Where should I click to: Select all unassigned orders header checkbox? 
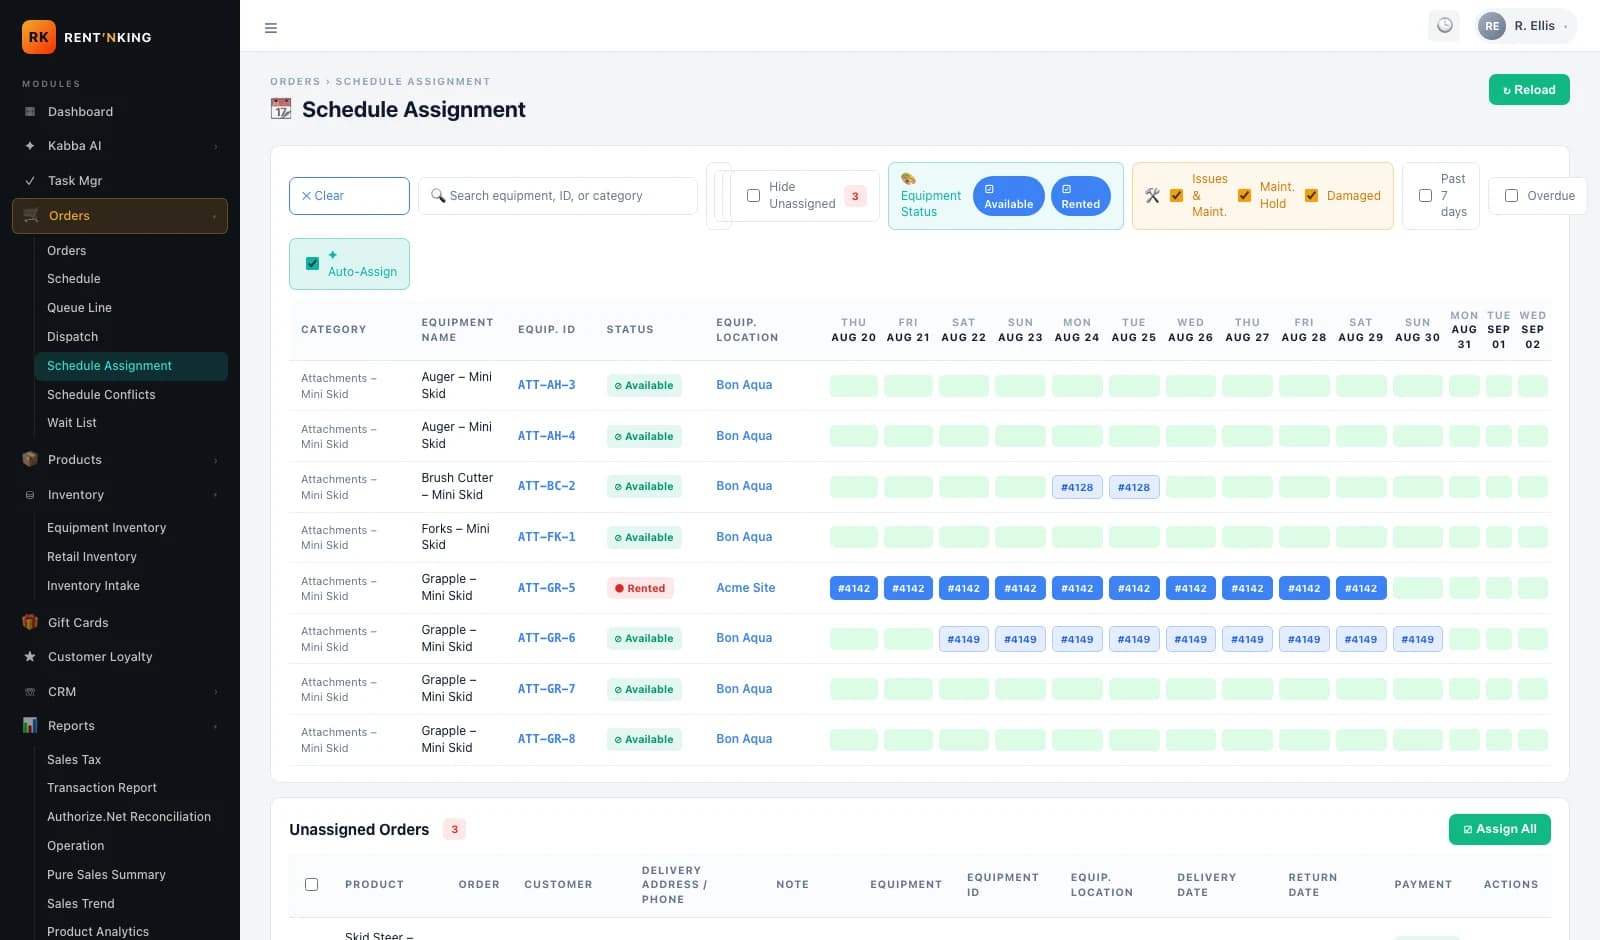(x=311, y=885)
